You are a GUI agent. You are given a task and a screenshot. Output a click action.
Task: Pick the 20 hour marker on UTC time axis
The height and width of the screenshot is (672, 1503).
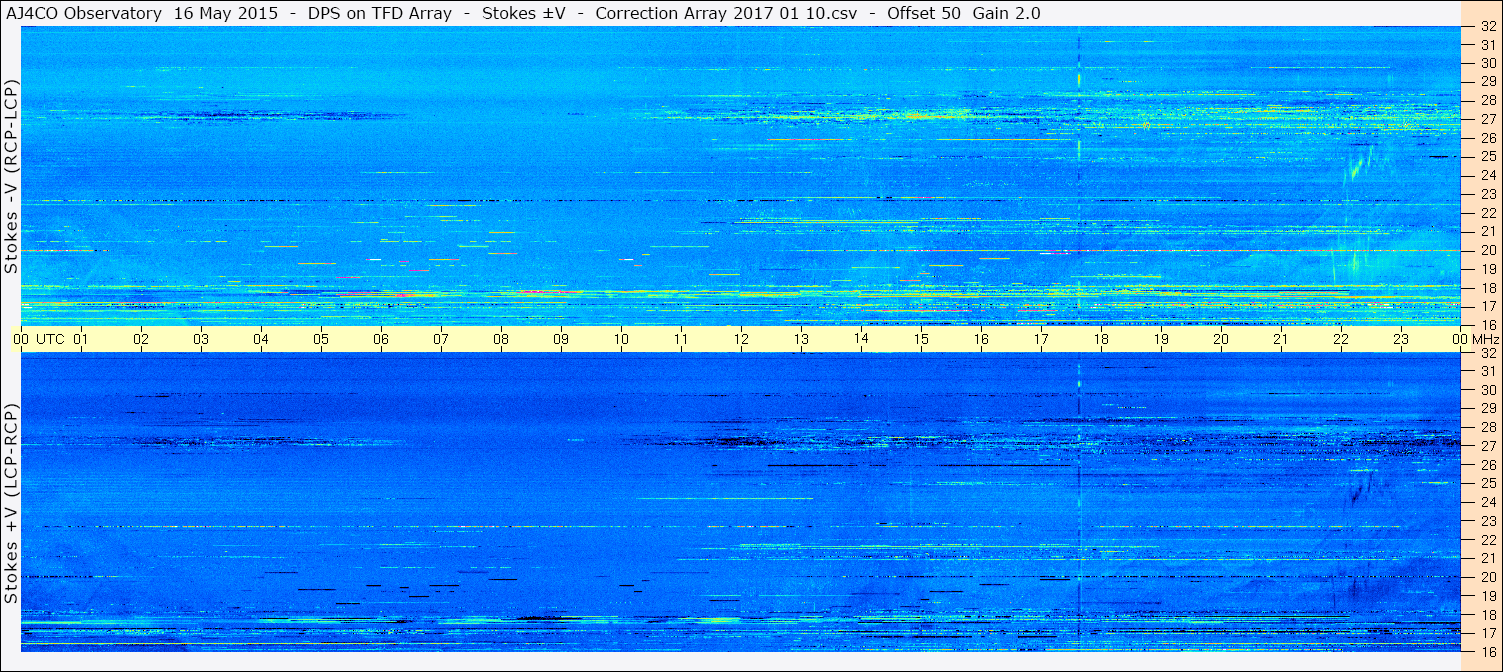(x=1221, y=339)
